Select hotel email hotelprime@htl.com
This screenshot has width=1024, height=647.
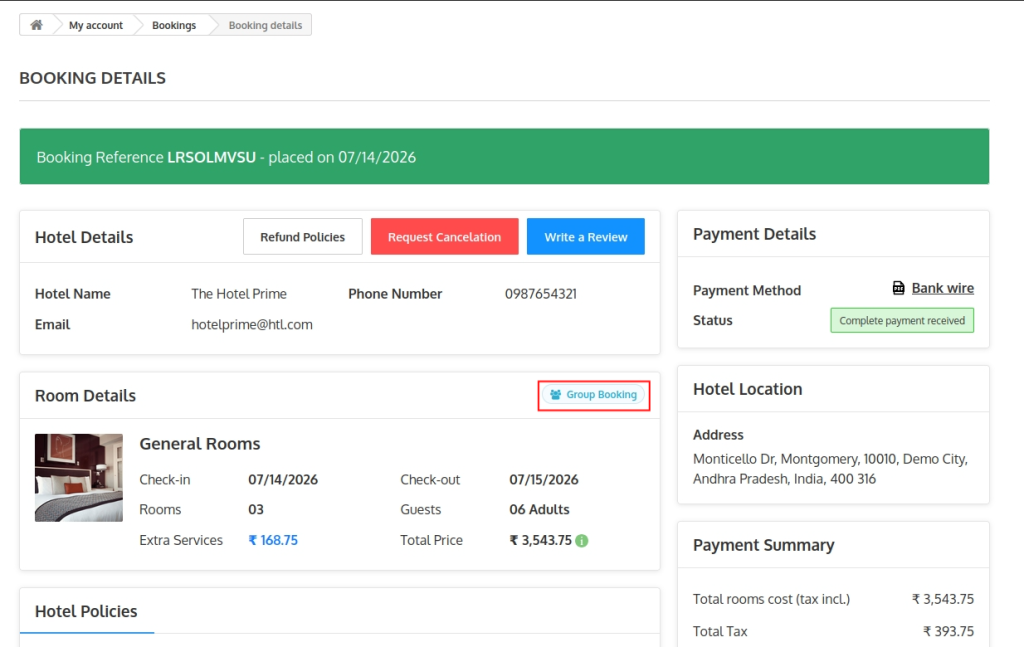pyautogui.click(x=252, y=324)
